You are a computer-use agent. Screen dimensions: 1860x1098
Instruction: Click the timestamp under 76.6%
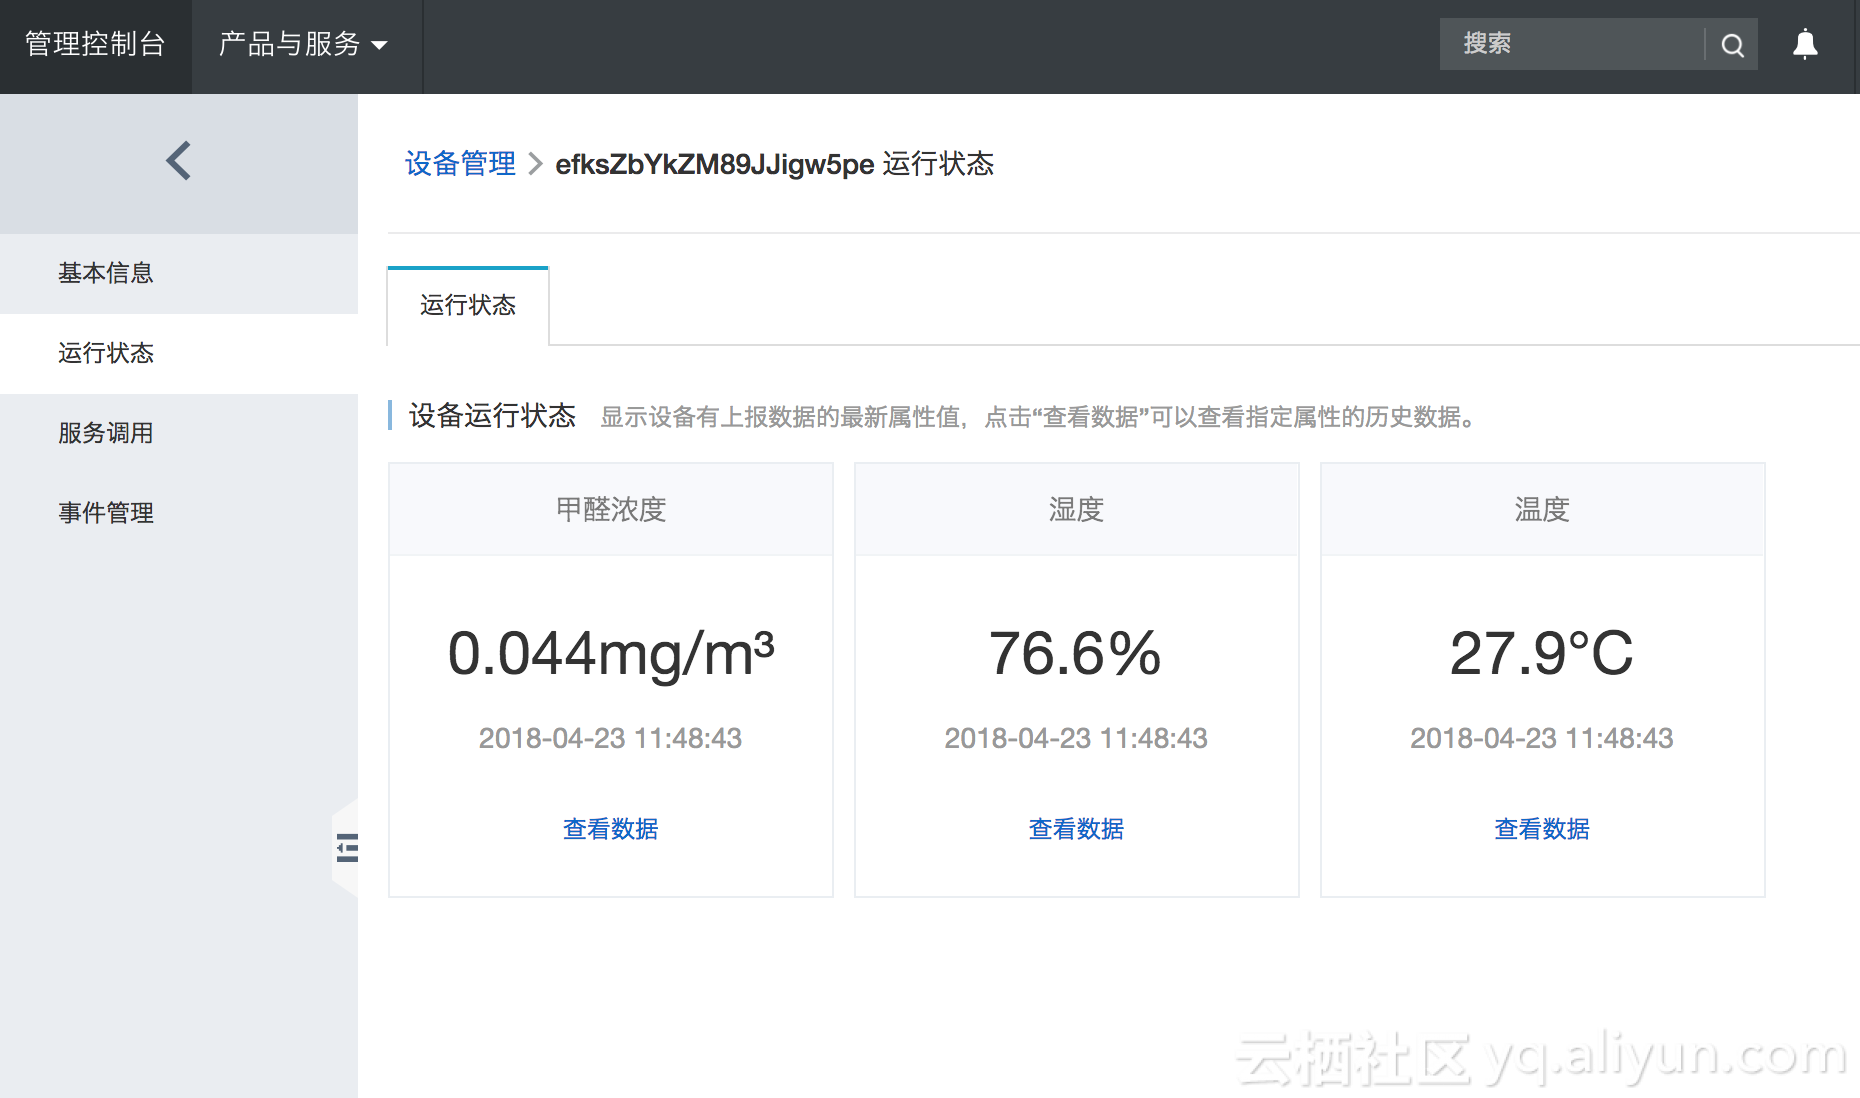(1076, 738)
